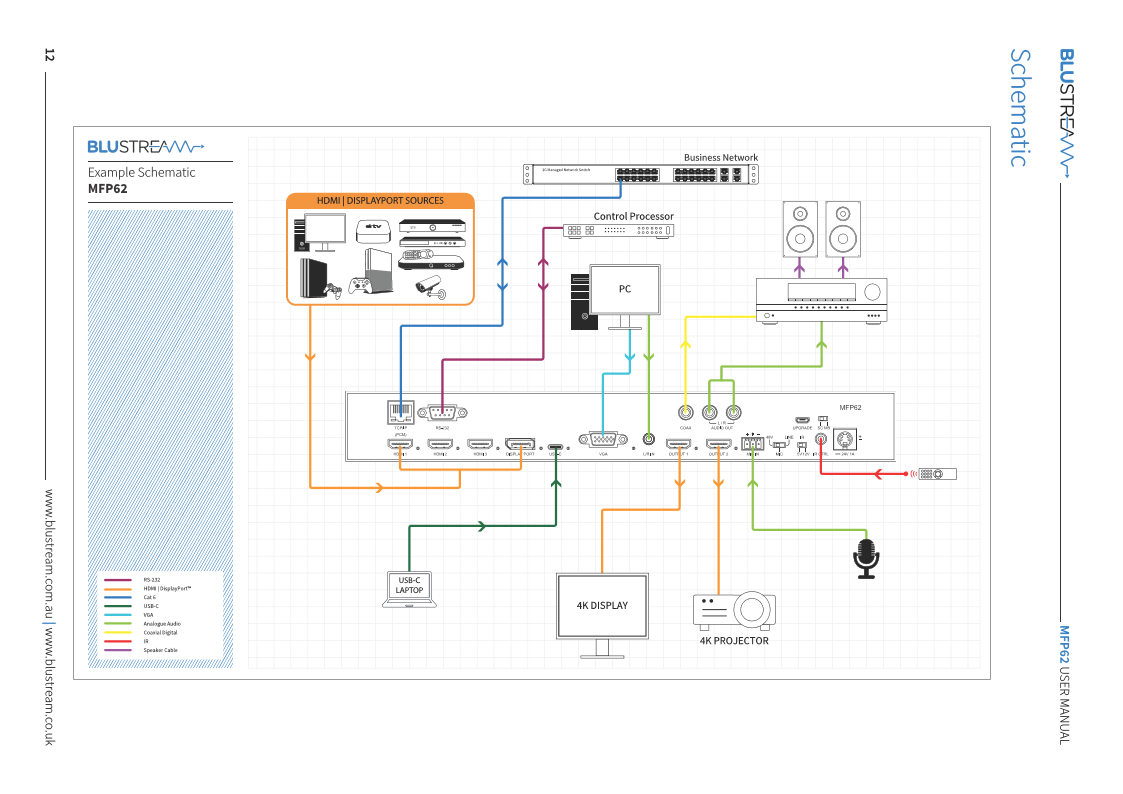Click the left AUDIO OUT RCA jack
1123x794 pixels.
[709, 412]
